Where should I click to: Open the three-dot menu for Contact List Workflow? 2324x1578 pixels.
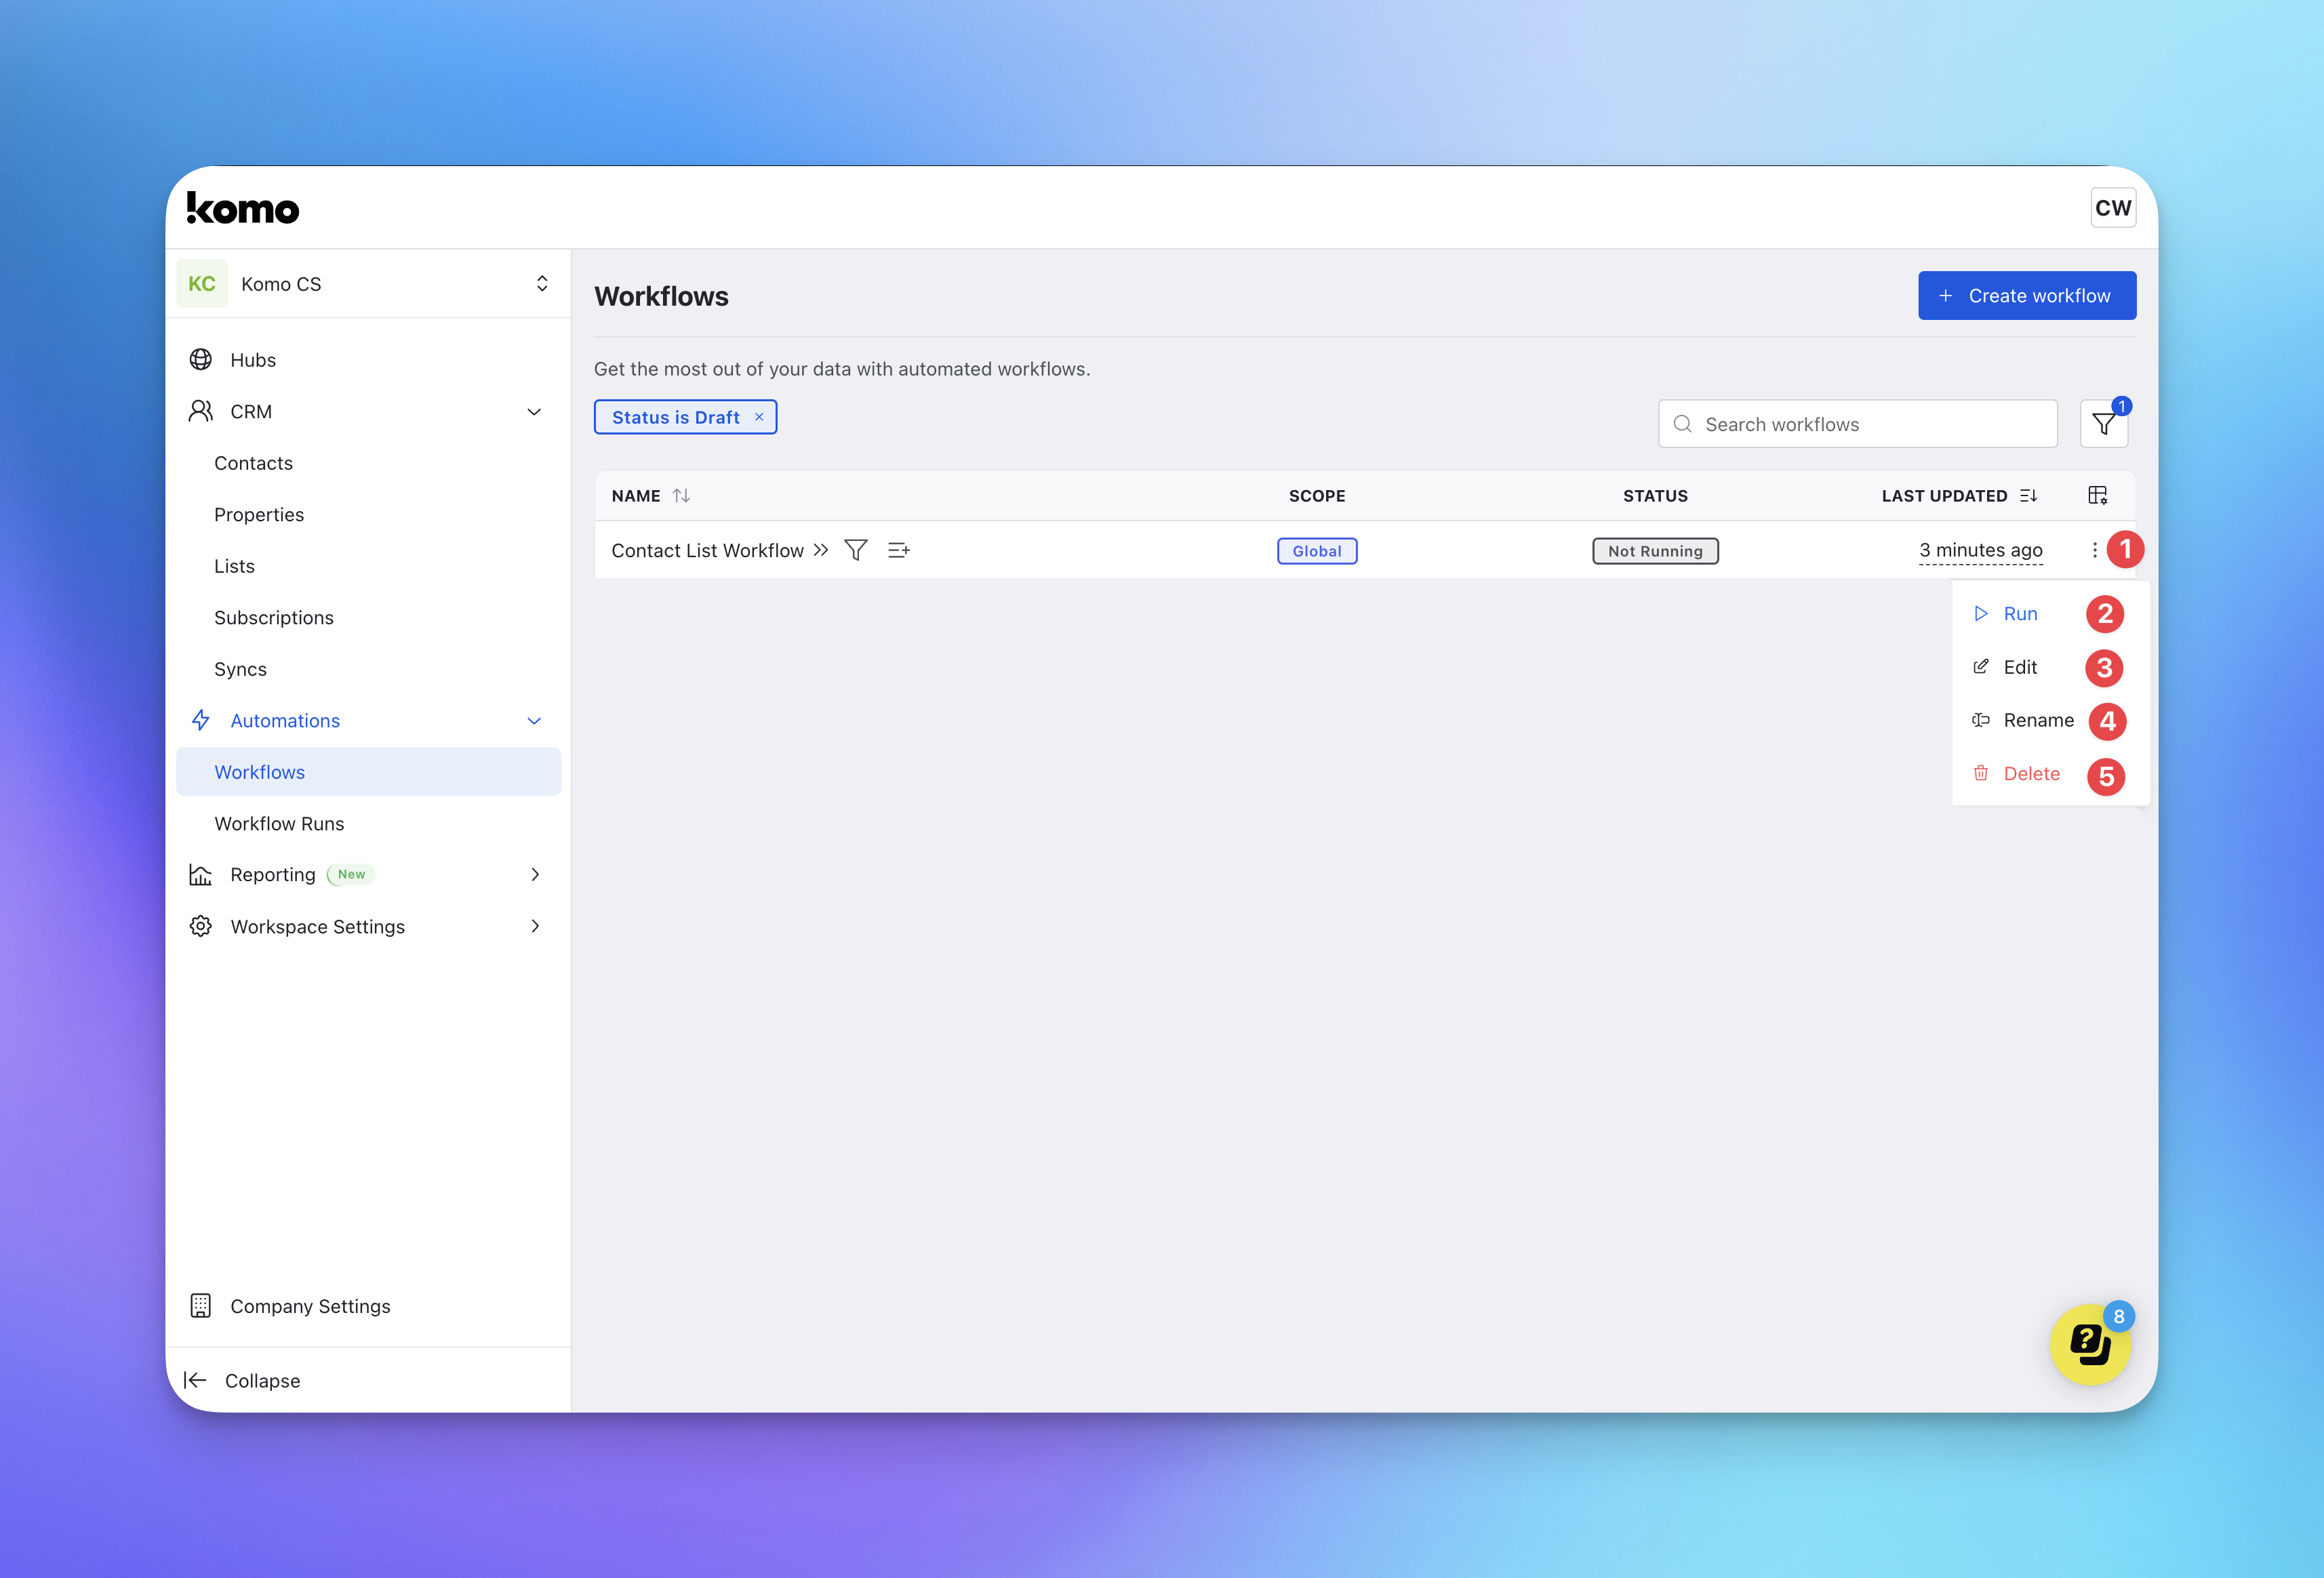point(2094,550)
